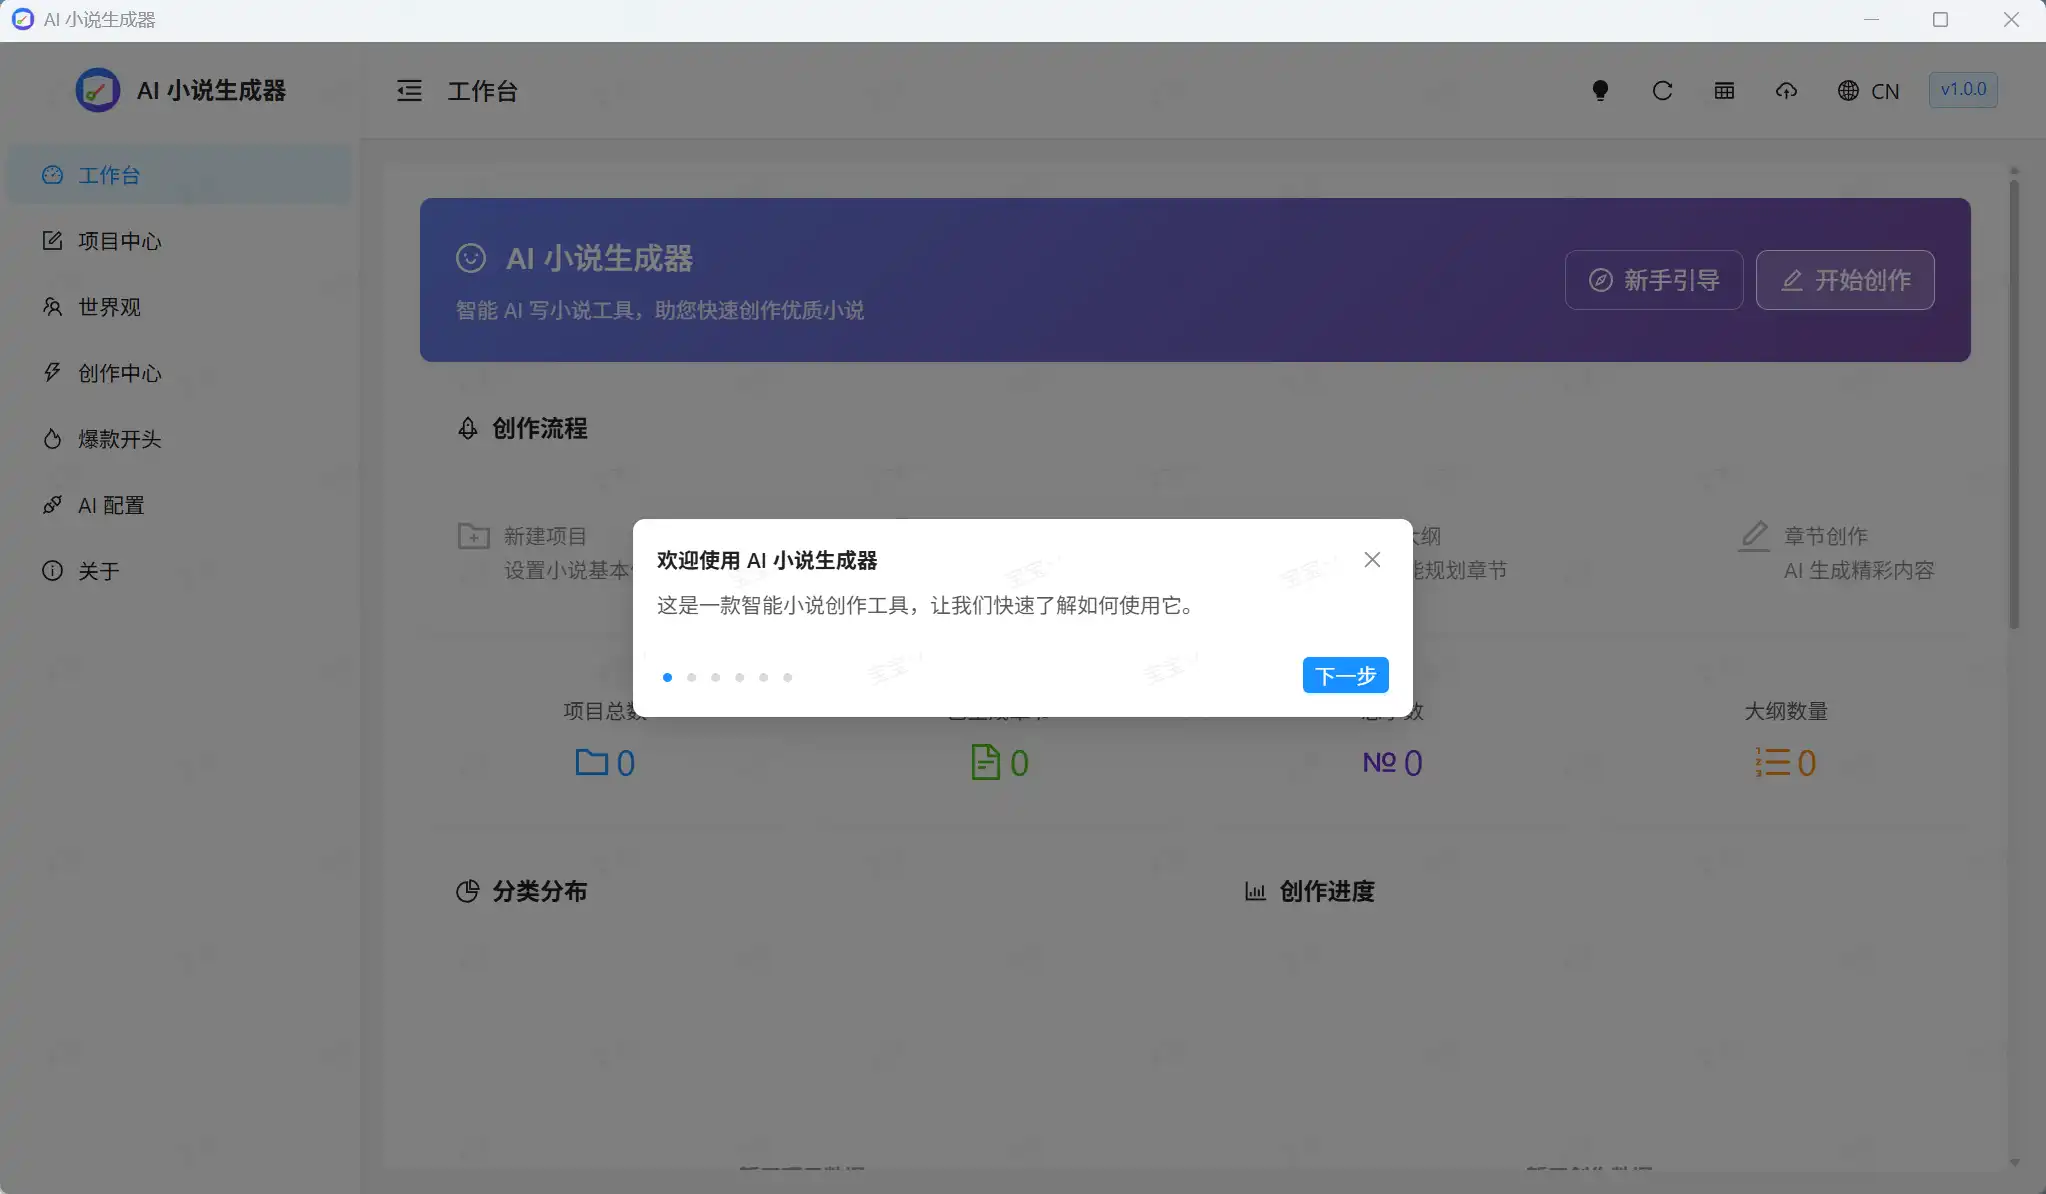Click the cloud upload icon

[1786, 90]
